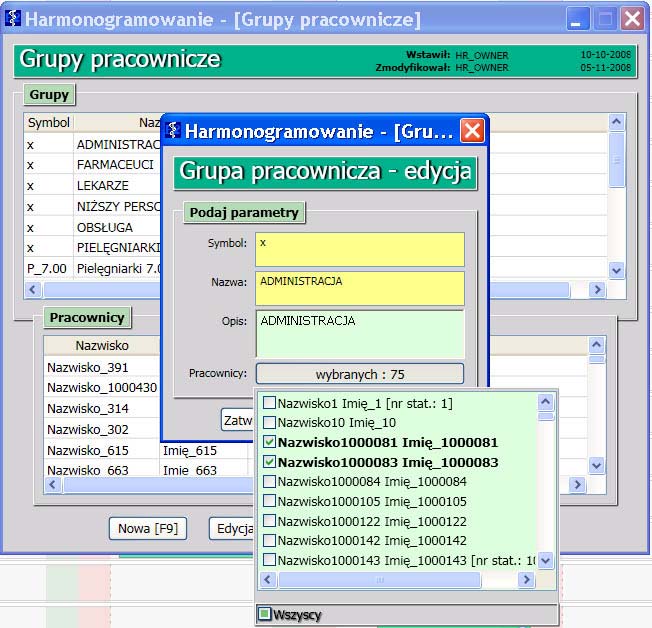Click the Pracownicy tab label
The image size is (652, 628).
point(87,317)
